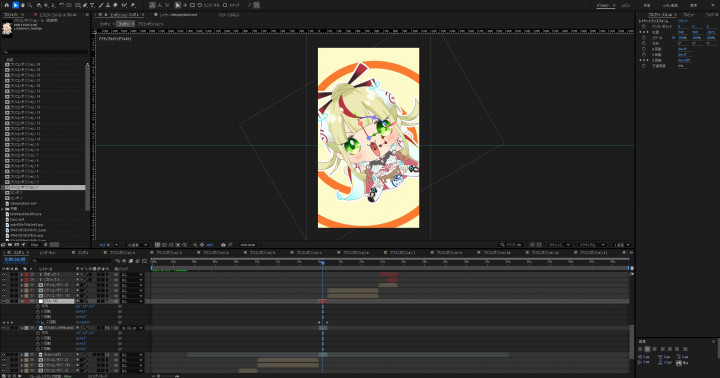Open the viewer resolution dropdown
Image resolution: width=720 pixels, height=378 pixels.
(137, 245)
